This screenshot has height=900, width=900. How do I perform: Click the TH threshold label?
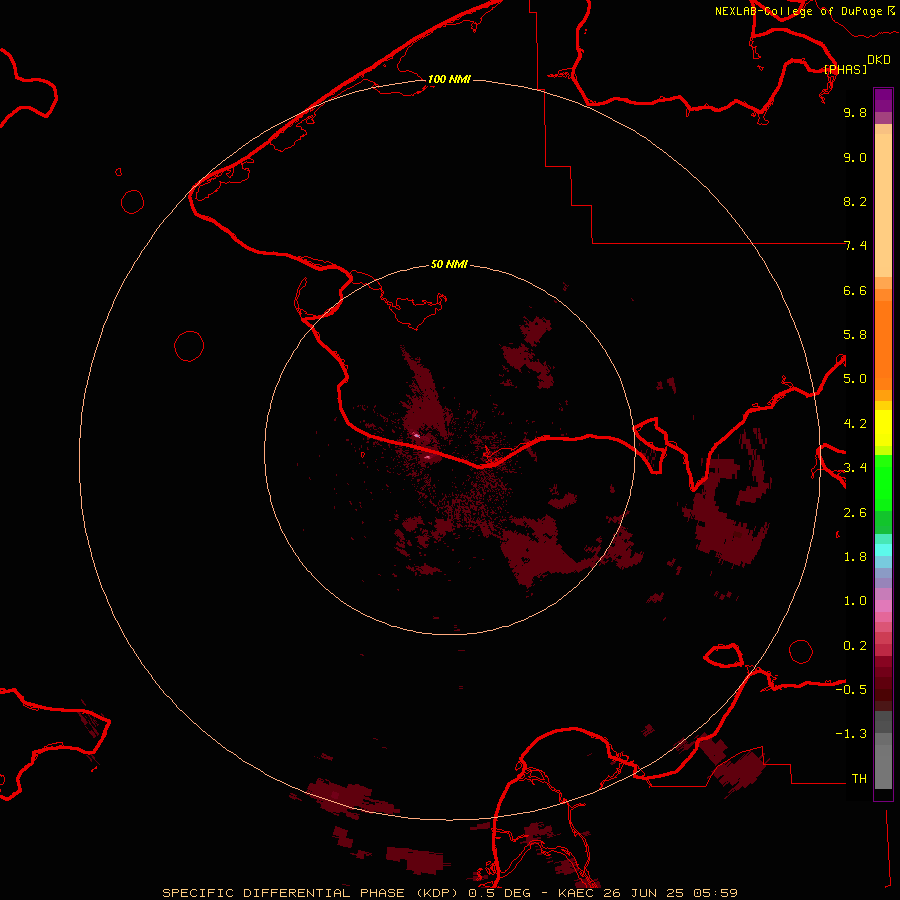[x=859, y=779]
